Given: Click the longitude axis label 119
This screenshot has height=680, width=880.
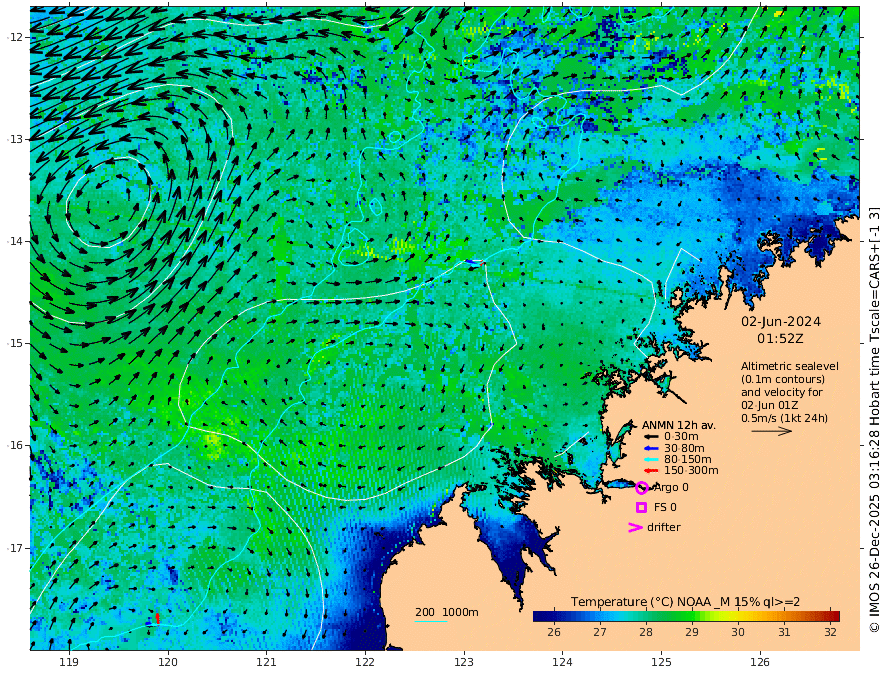Looking at the screenshot, I should (x=69, y=663).
